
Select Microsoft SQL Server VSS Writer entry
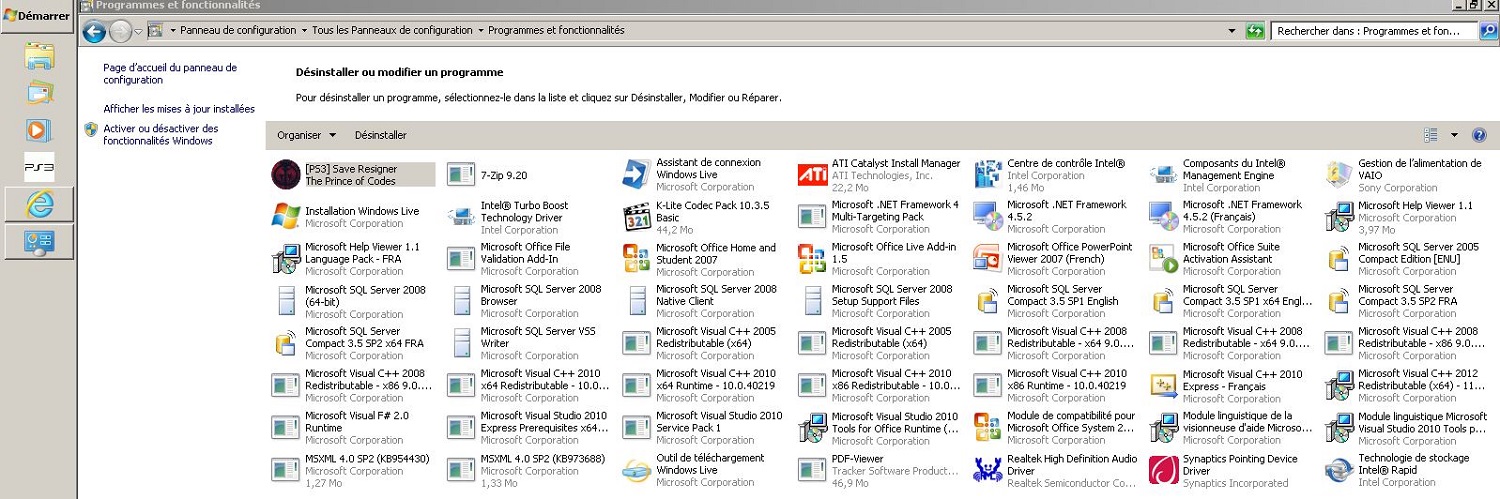[x=527, y=343]
